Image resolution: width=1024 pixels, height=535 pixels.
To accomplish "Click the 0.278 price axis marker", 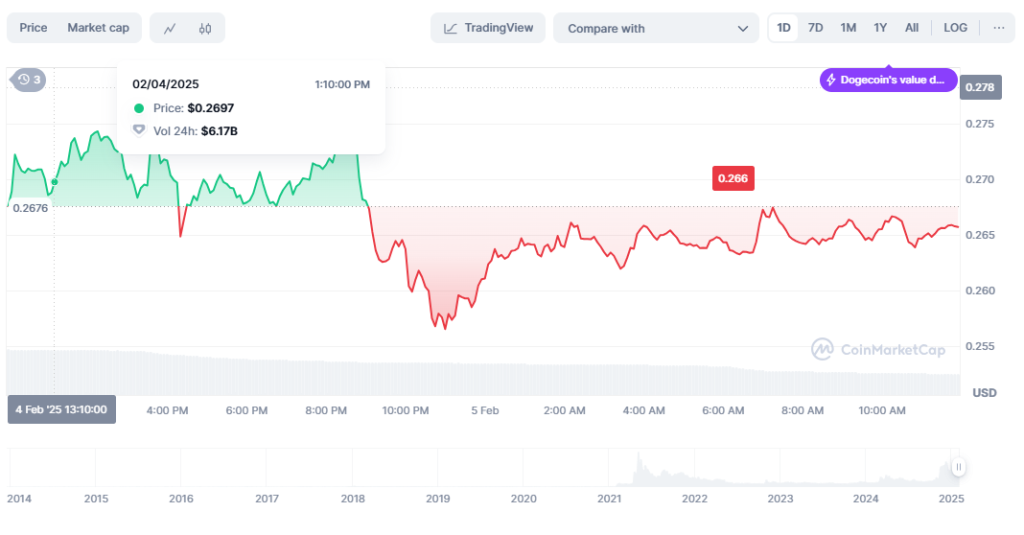I will [x=981, y=88].
